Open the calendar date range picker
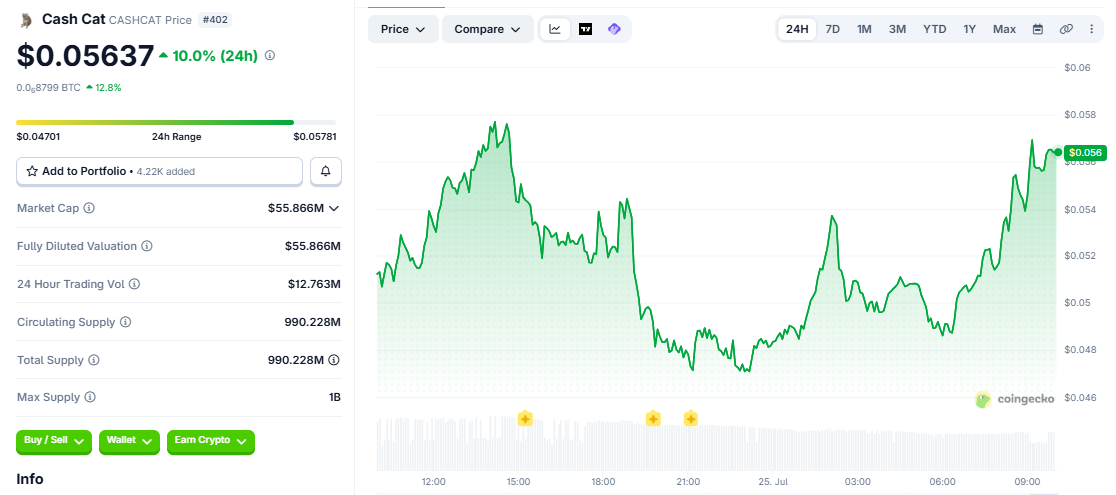This screenshot has height=495, width=1116. [1038, 29]
